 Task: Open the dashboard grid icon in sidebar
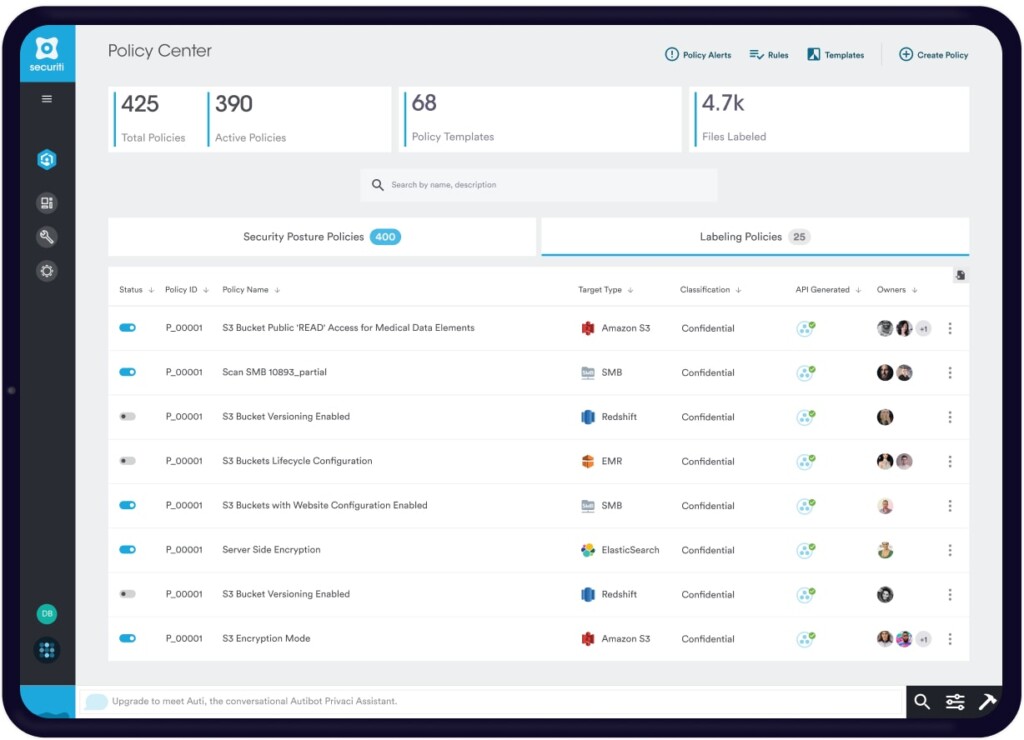coord(46,202)
